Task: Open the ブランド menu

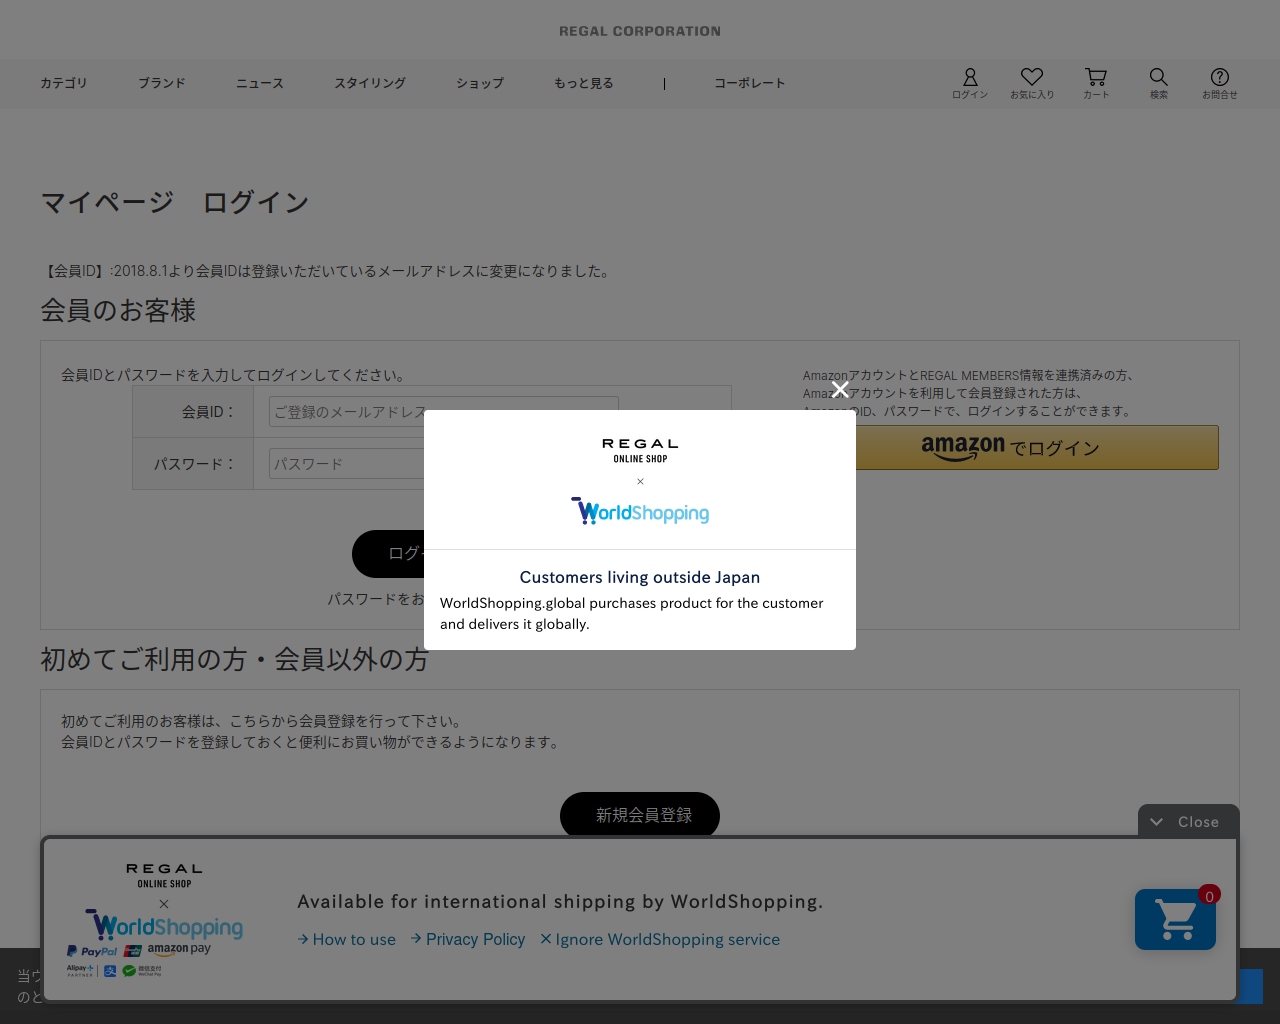Action: (x=162, y=83)
